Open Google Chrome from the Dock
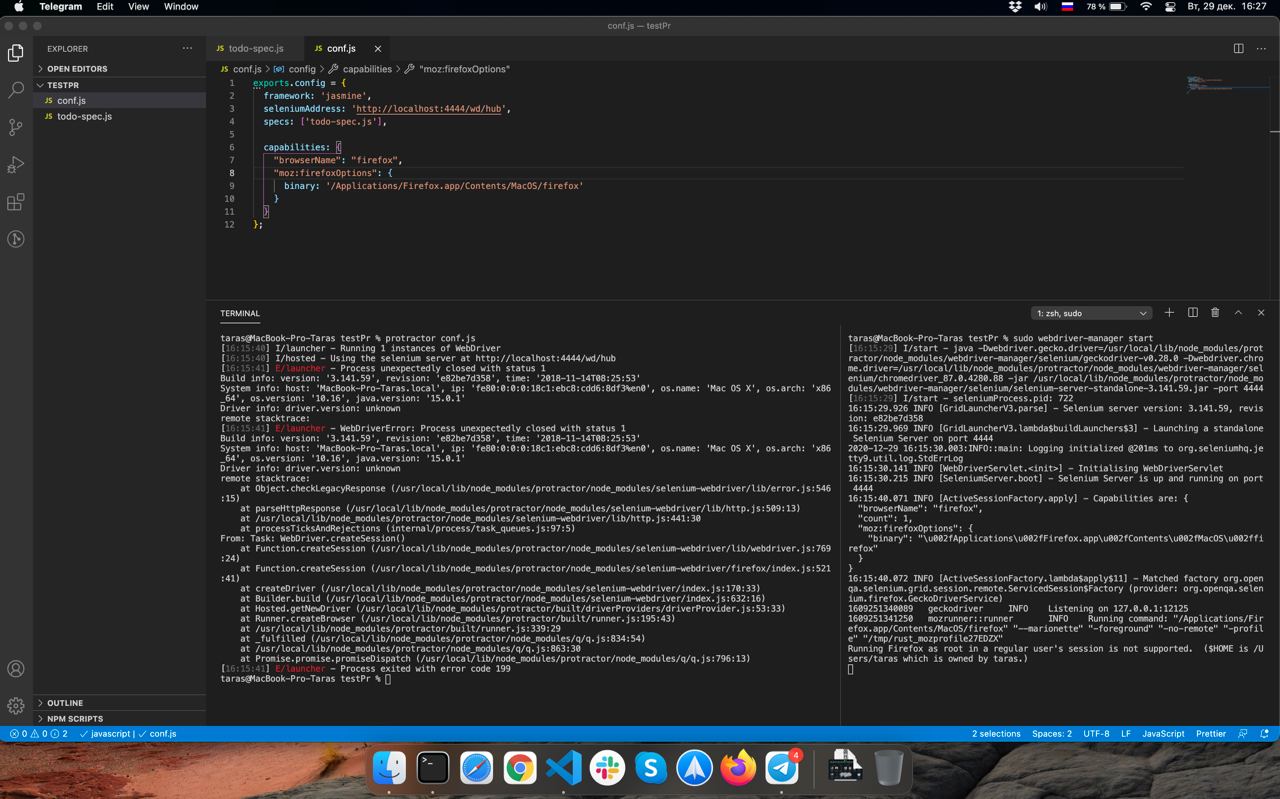The image size is (1280, 799). 520,768
